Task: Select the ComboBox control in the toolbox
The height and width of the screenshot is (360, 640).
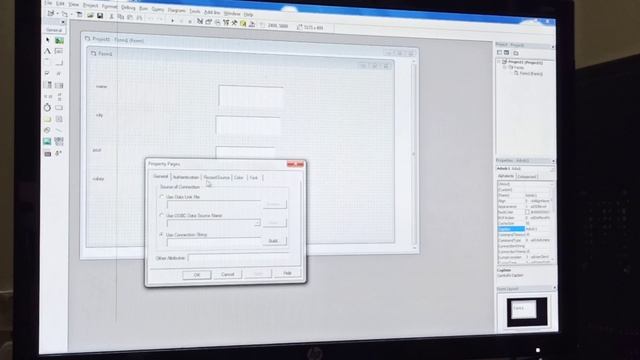Action: click(47, 85)
